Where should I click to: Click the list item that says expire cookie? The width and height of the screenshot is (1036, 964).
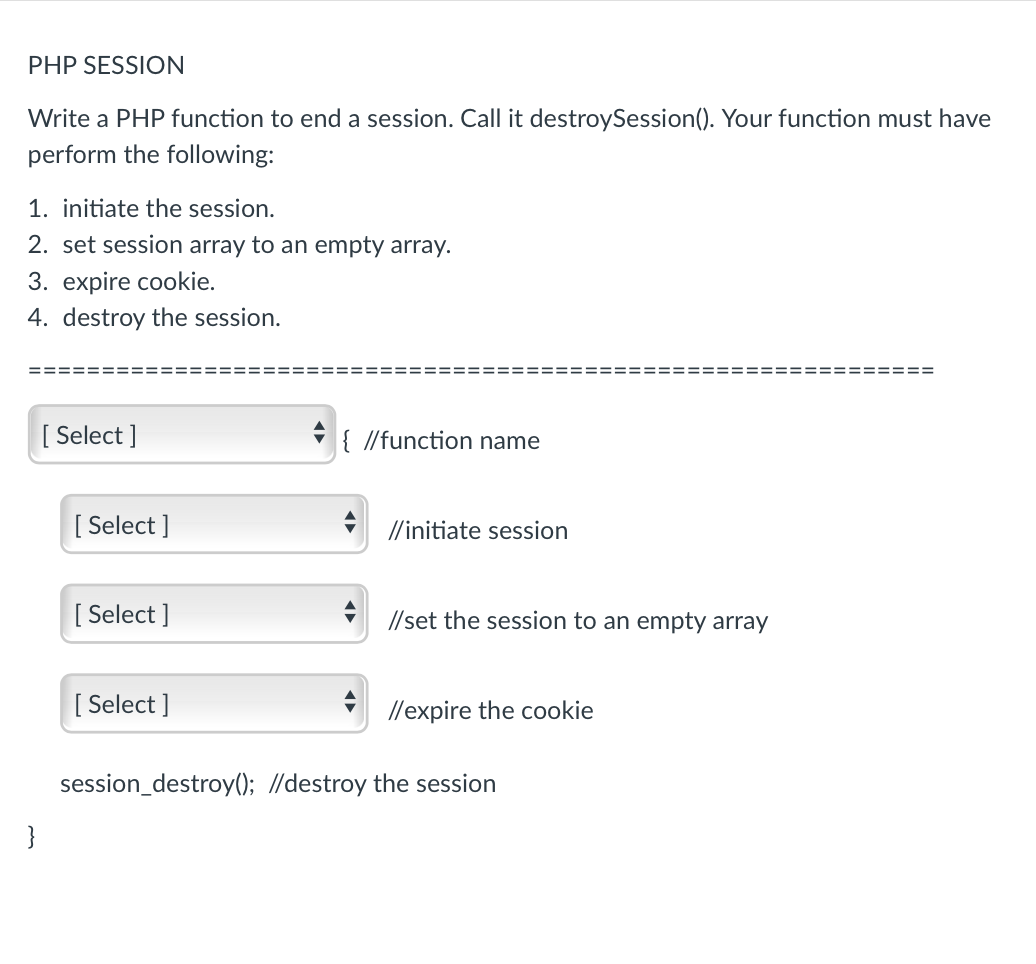pyautogui.click(x=120, y=281)
